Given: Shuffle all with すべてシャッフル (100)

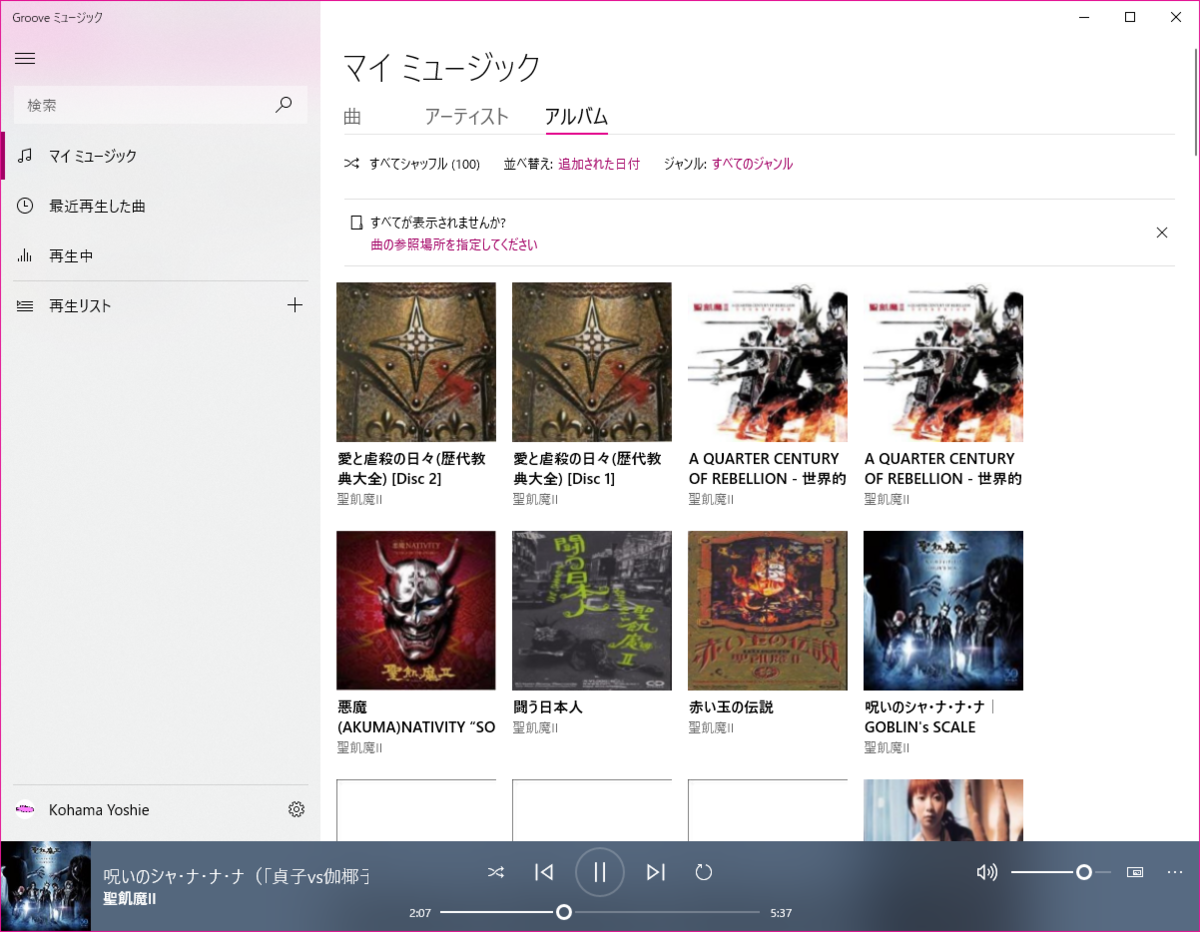Looking at the screenshot, I should [412, 164].
